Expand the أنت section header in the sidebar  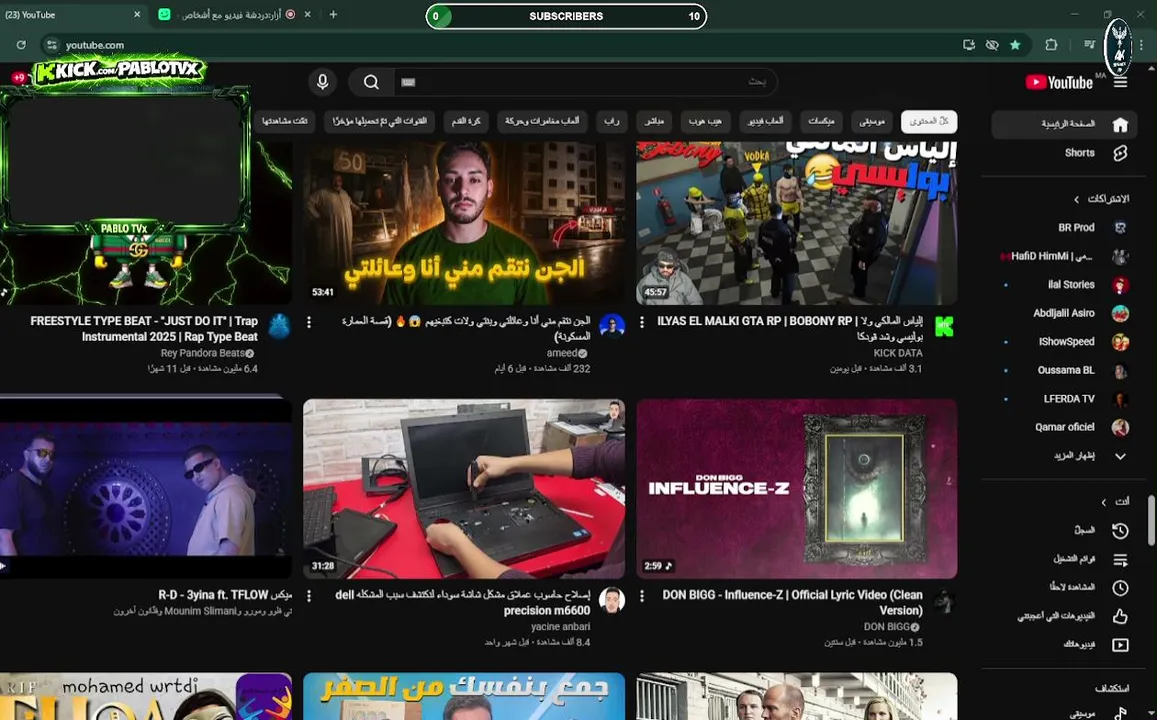1115,502
